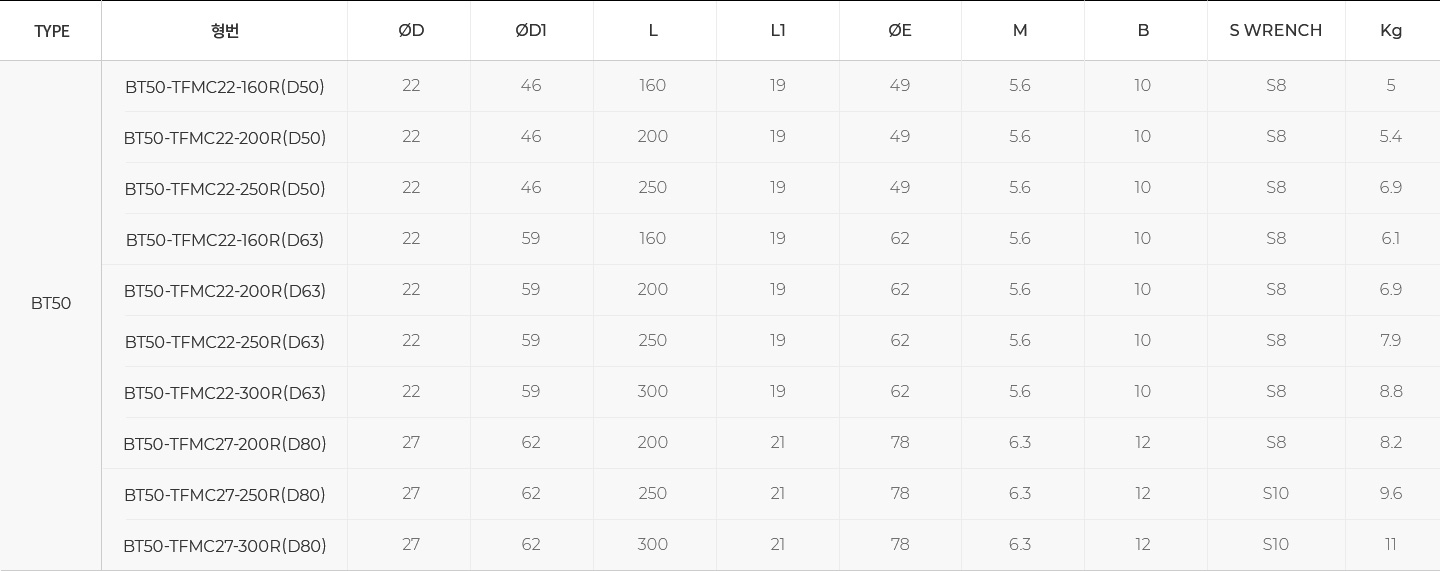Select model BT50-TFMC27-300R(D80)
The width and height of the screenshot is (1440, 571).
225,546
